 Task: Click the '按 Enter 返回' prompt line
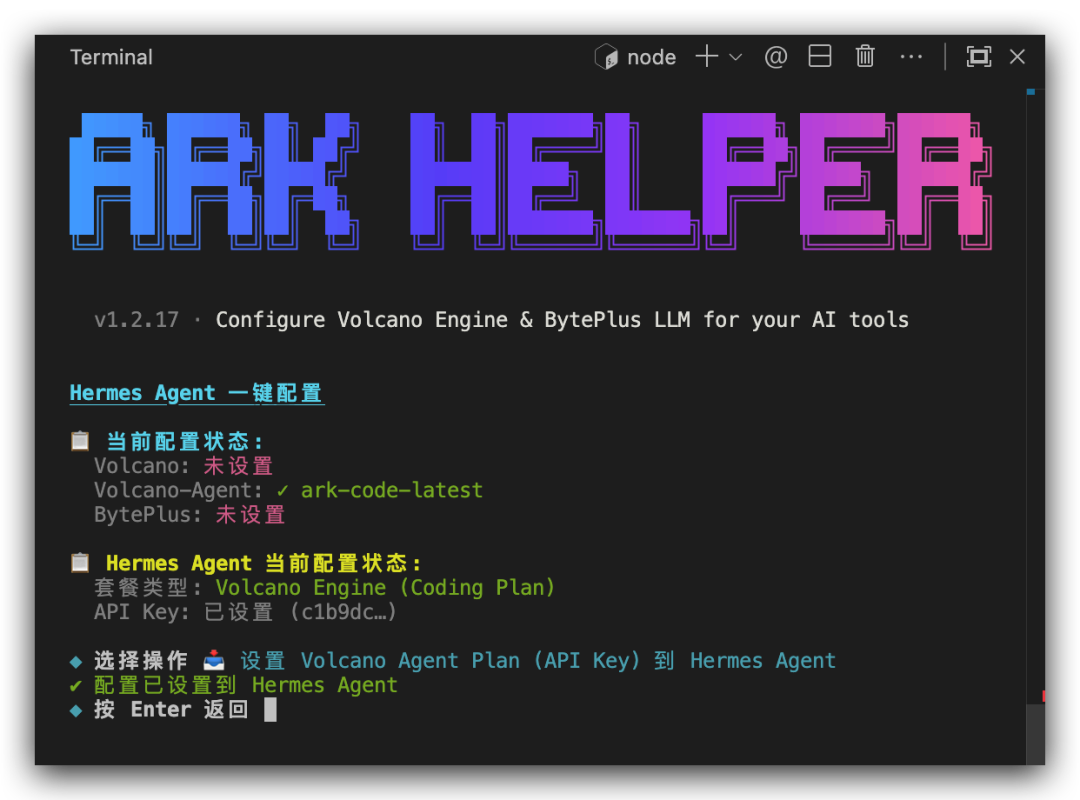click(171, 710)
